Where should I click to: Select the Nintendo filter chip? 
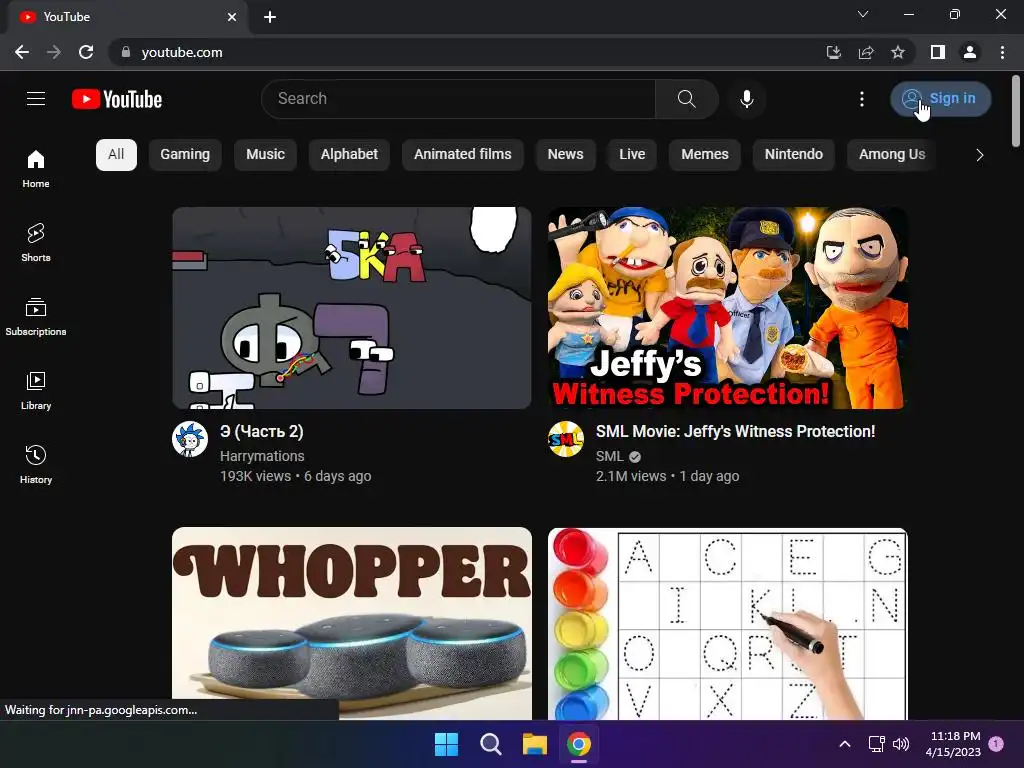click(794, 155)
